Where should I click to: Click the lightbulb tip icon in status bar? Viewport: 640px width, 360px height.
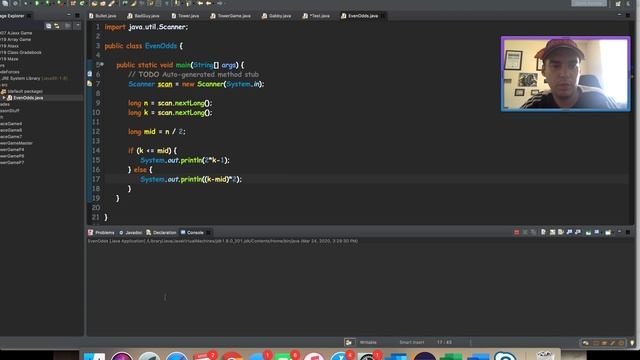point(632,343)
